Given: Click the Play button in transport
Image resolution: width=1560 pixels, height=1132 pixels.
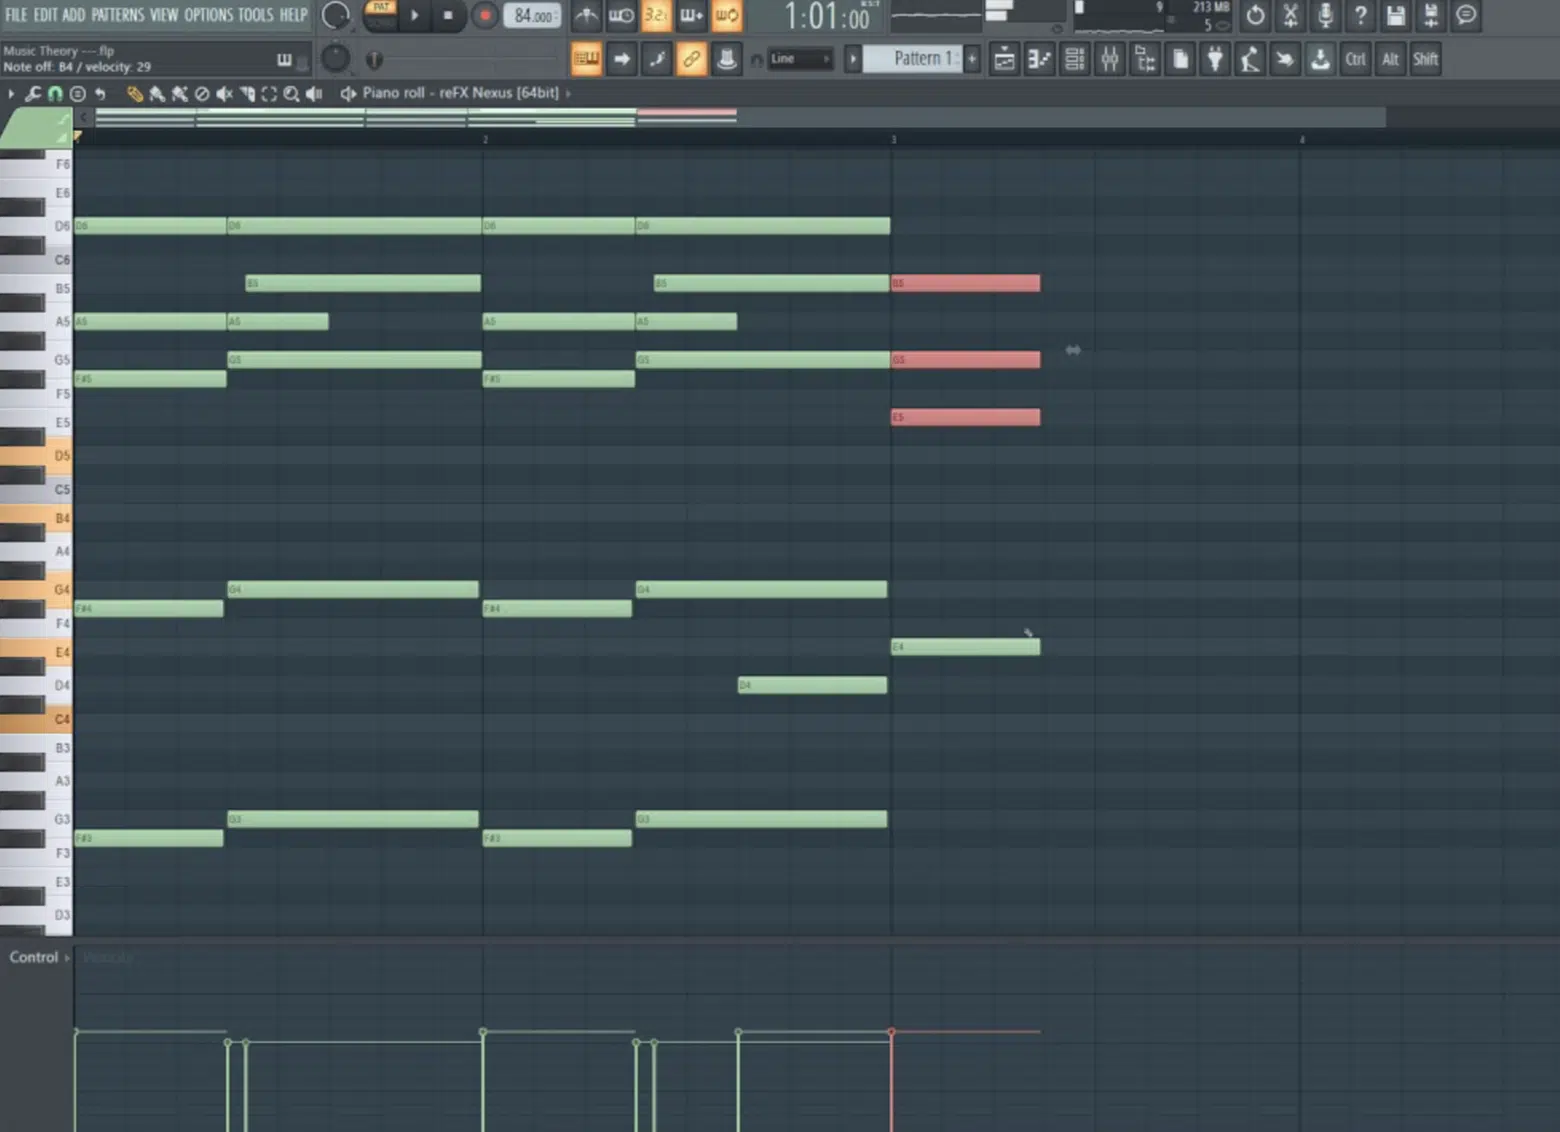Looking at the screenshot, I should (x=415, y=15).
